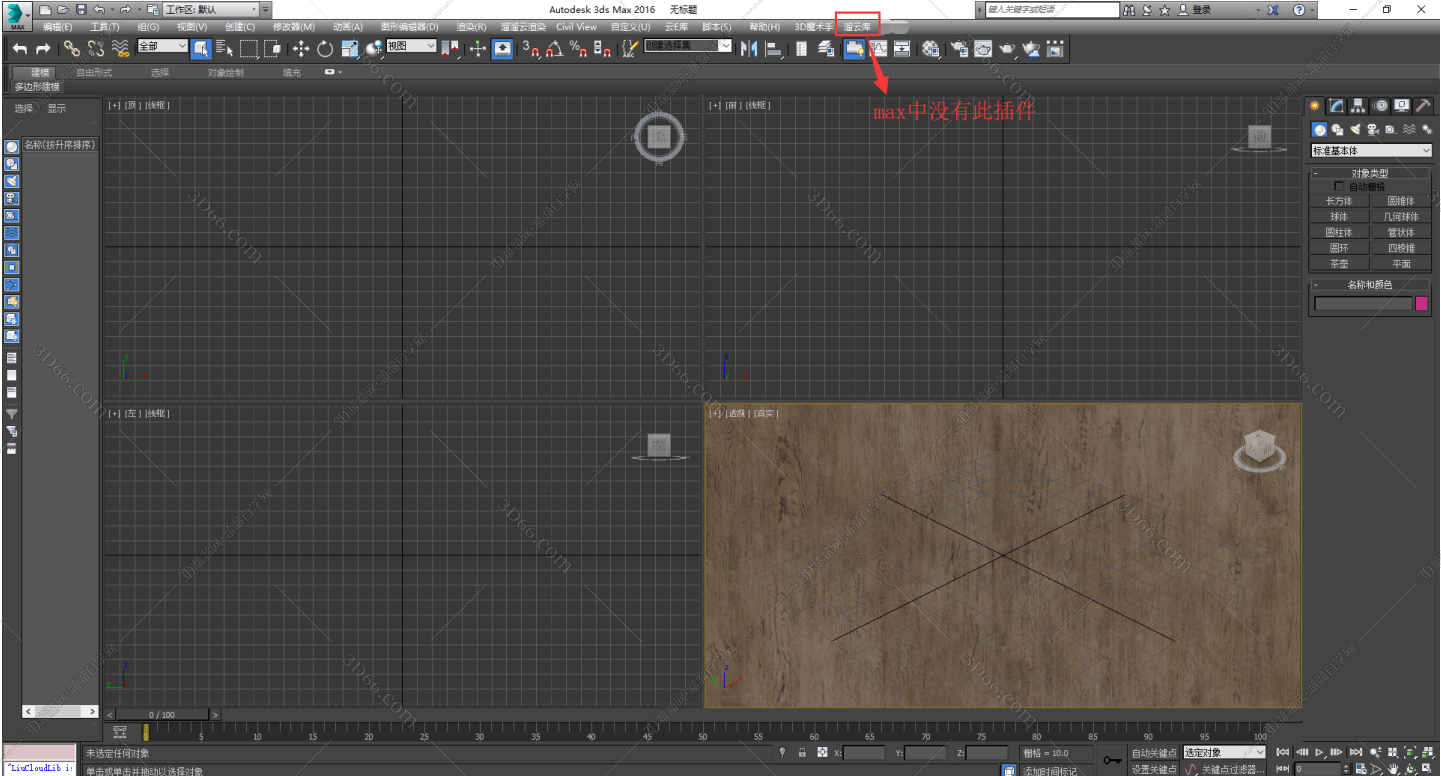Activate the Select Object tool
1441x776 pixels.
coord(201,48)
